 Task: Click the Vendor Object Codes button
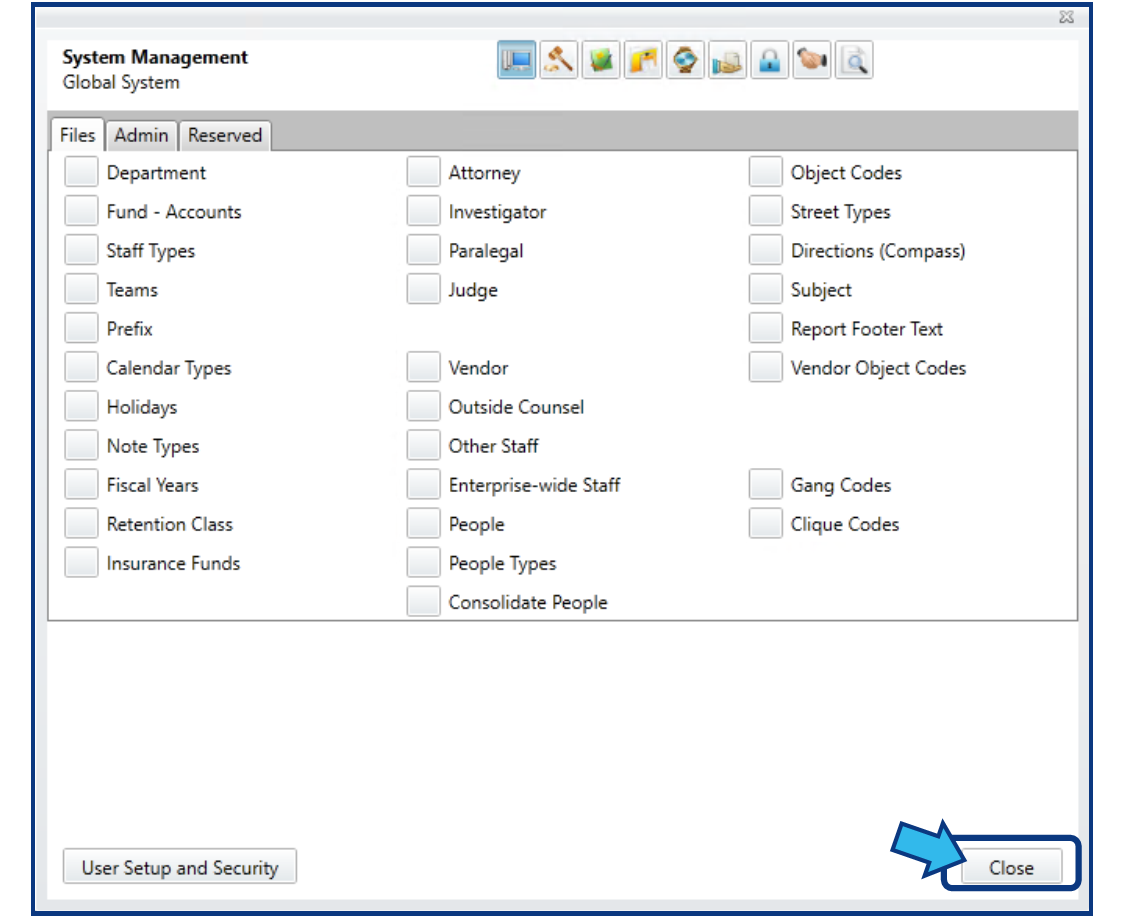pyautogui.click(x=766, y=367)
